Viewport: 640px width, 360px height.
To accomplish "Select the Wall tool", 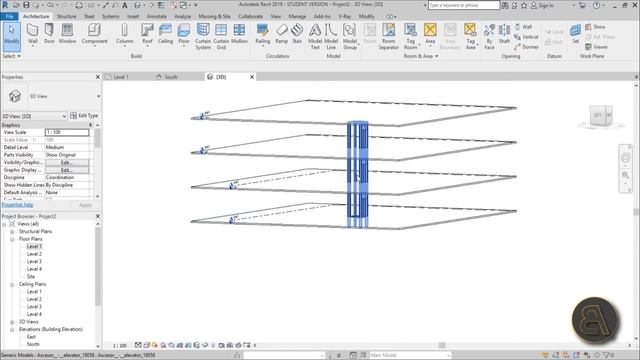I will (33, 34).
